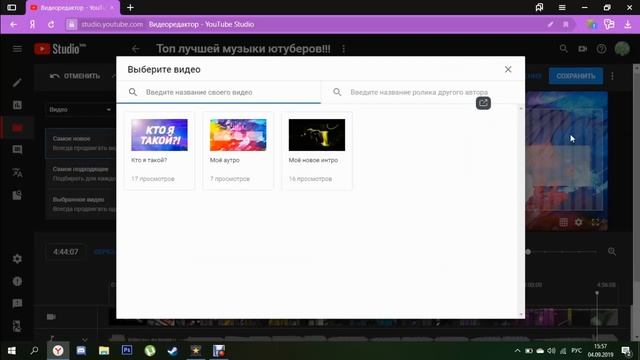Open Windows Start menu
Screen dimensions: 640x360
click(11, 351)
